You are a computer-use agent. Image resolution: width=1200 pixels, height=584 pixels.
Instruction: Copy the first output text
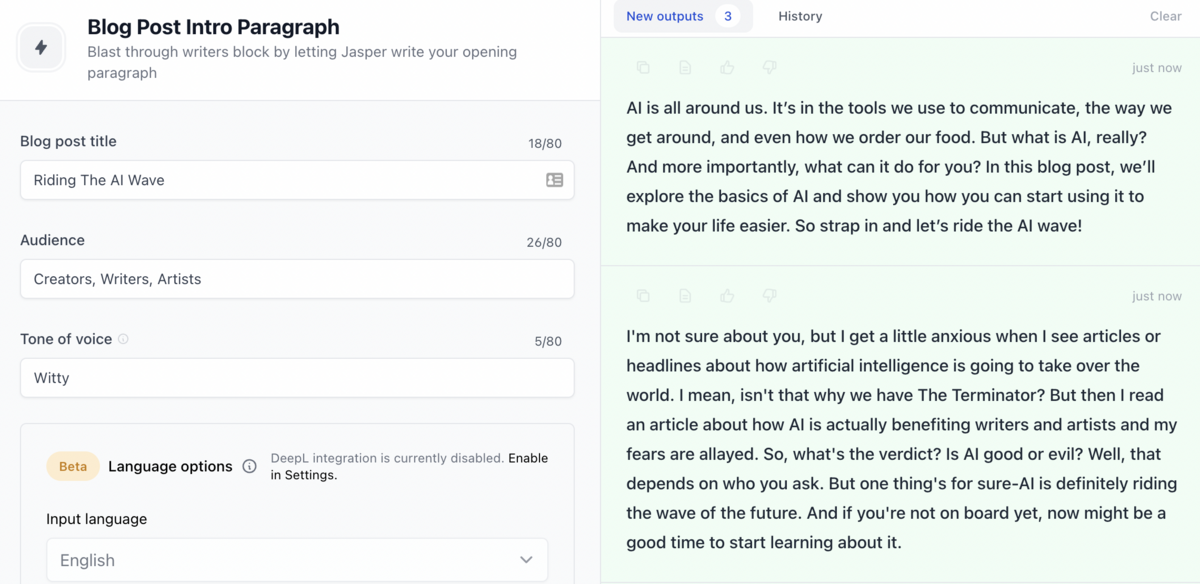(643, 68)
